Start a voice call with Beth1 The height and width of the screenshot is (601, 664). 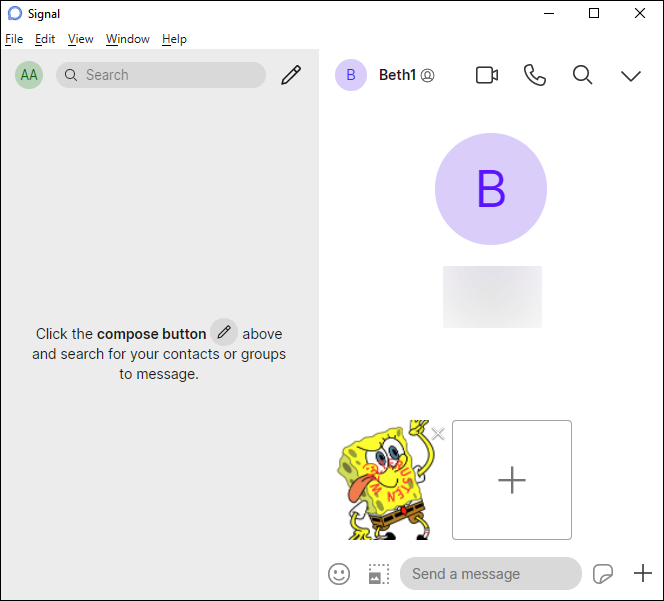[534, 75]
